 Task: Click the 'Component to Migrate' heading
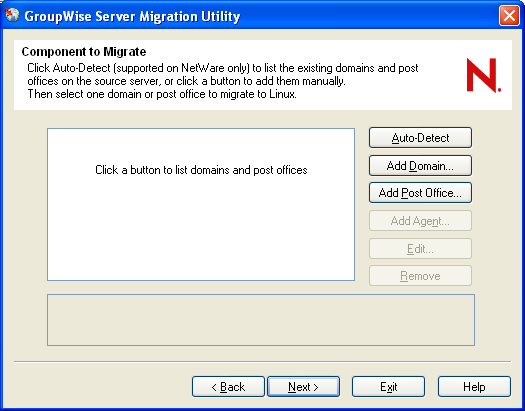coord(84,52)
